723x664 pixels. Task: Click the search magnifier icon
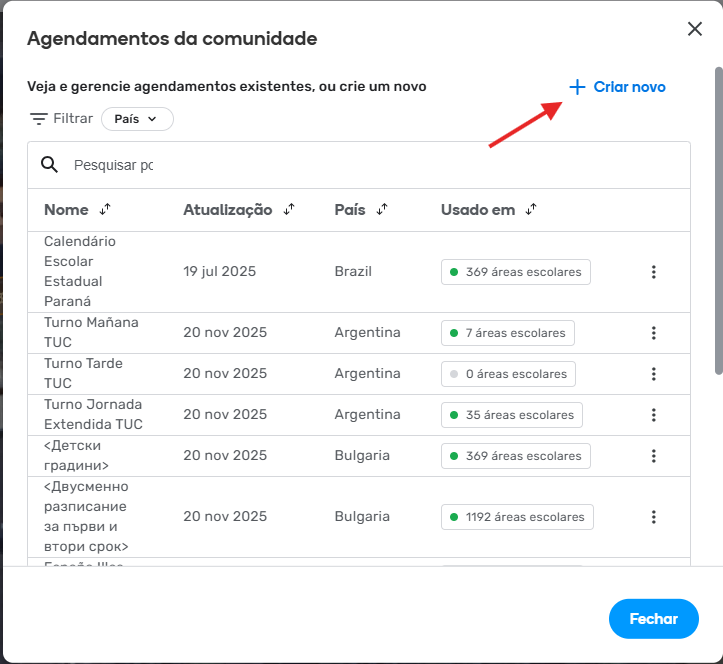(x=49, y=165)
